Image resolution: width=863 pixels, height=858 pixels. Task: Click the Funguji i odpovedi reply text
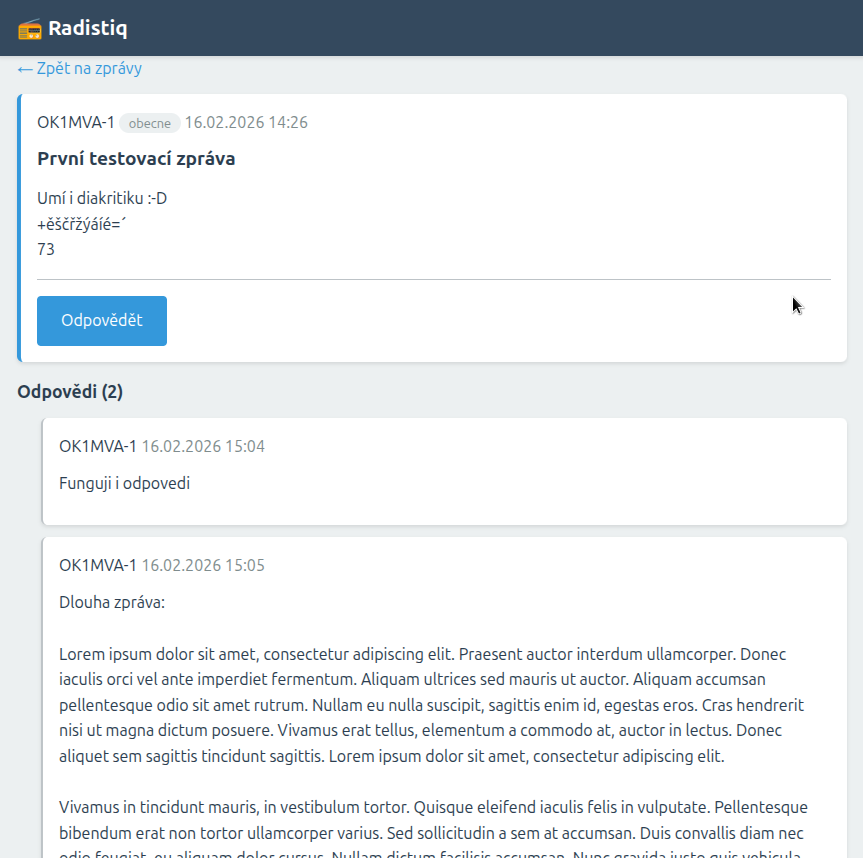[124, 484]
